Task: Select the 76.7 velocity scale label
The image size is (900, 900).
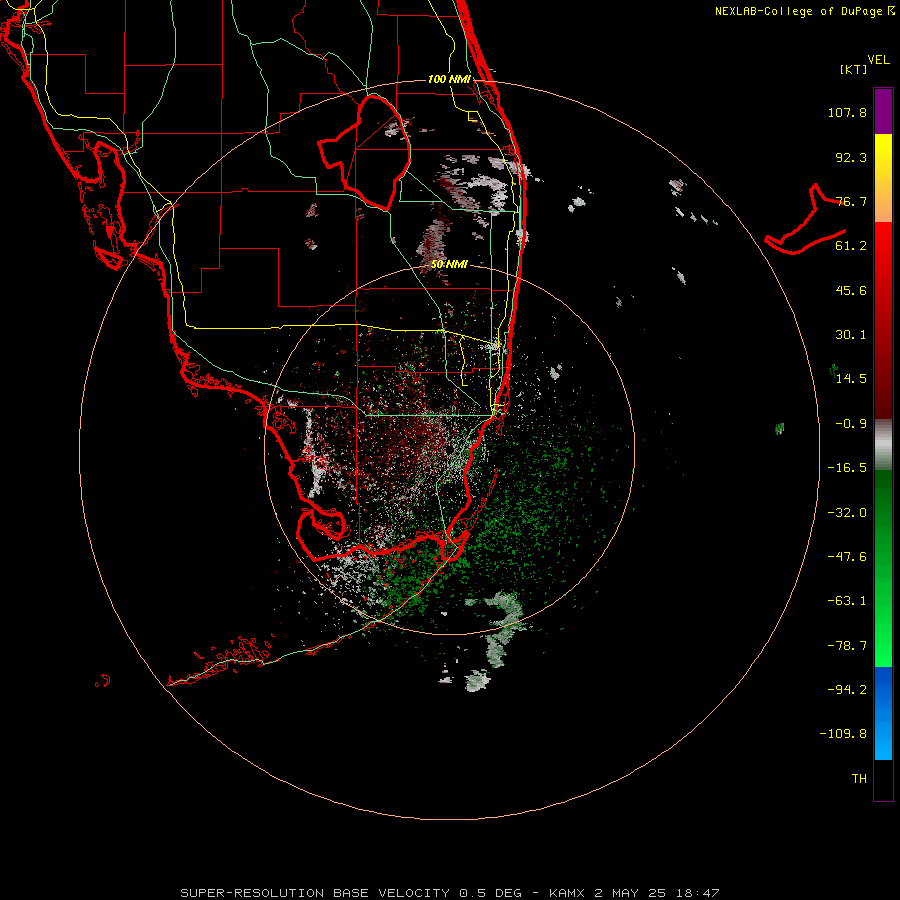Action: pos(851,201)
